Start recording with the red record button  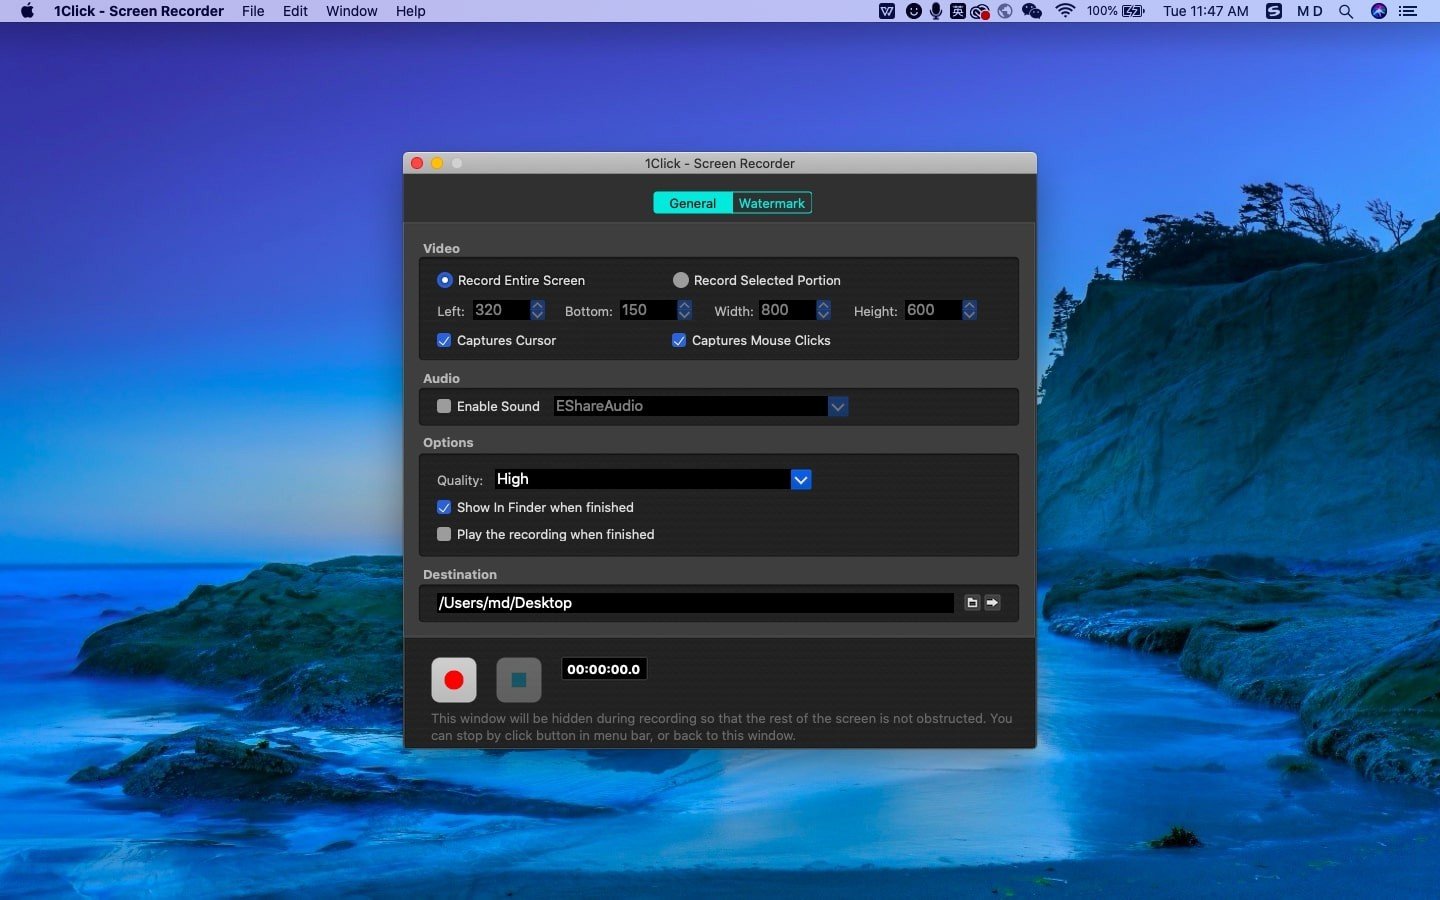[453, 680]
